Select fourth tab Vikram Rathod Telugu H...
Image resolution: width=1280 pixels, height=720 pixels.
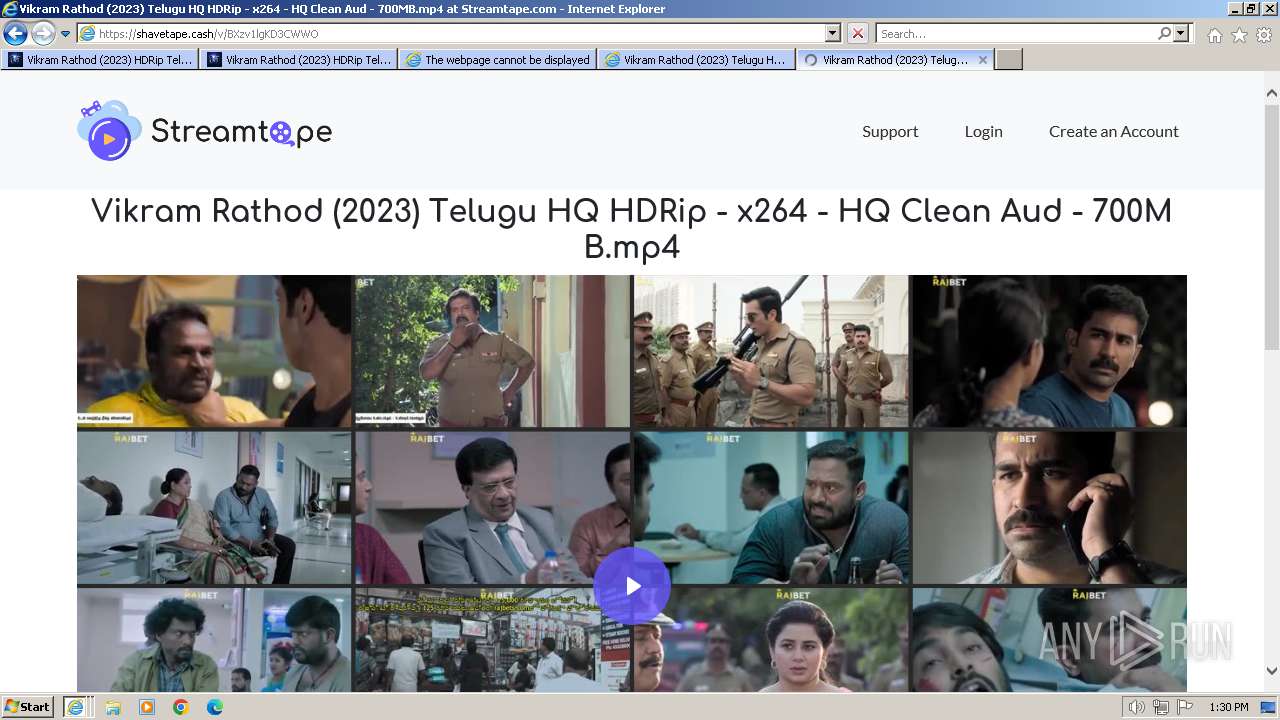697,60
